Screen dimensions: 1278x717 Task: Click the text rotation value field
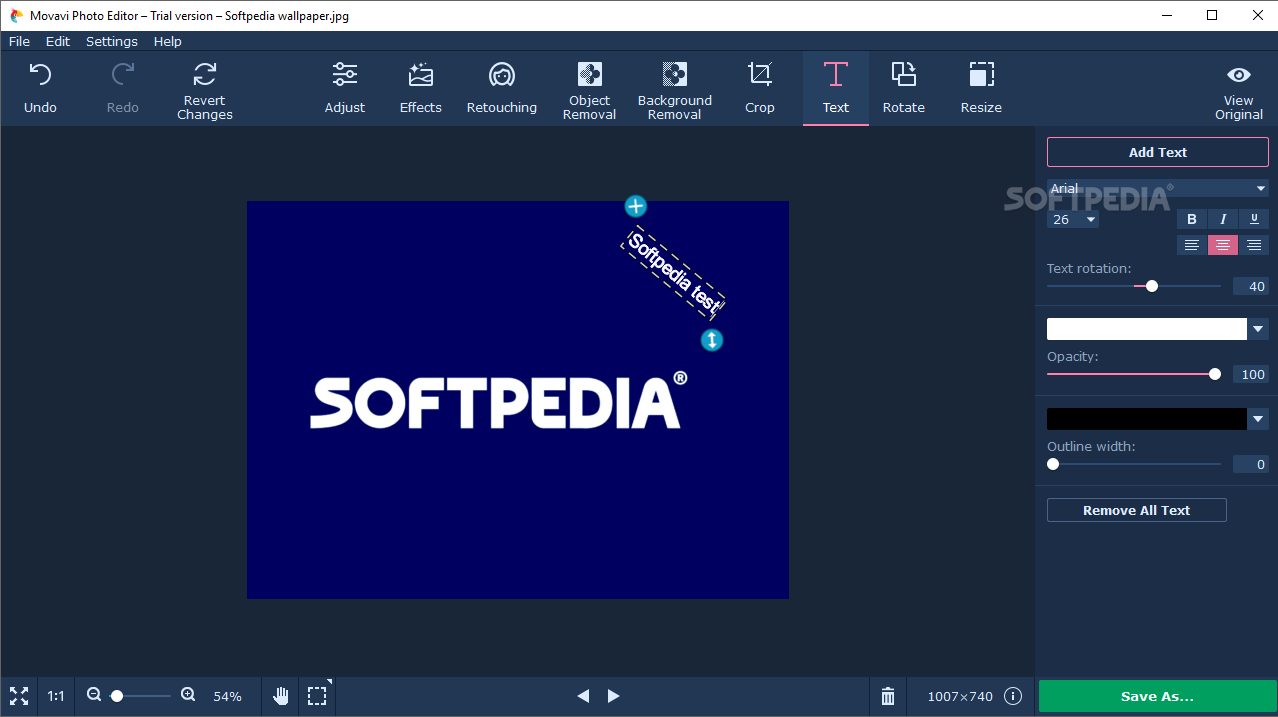click(1251, 286)
